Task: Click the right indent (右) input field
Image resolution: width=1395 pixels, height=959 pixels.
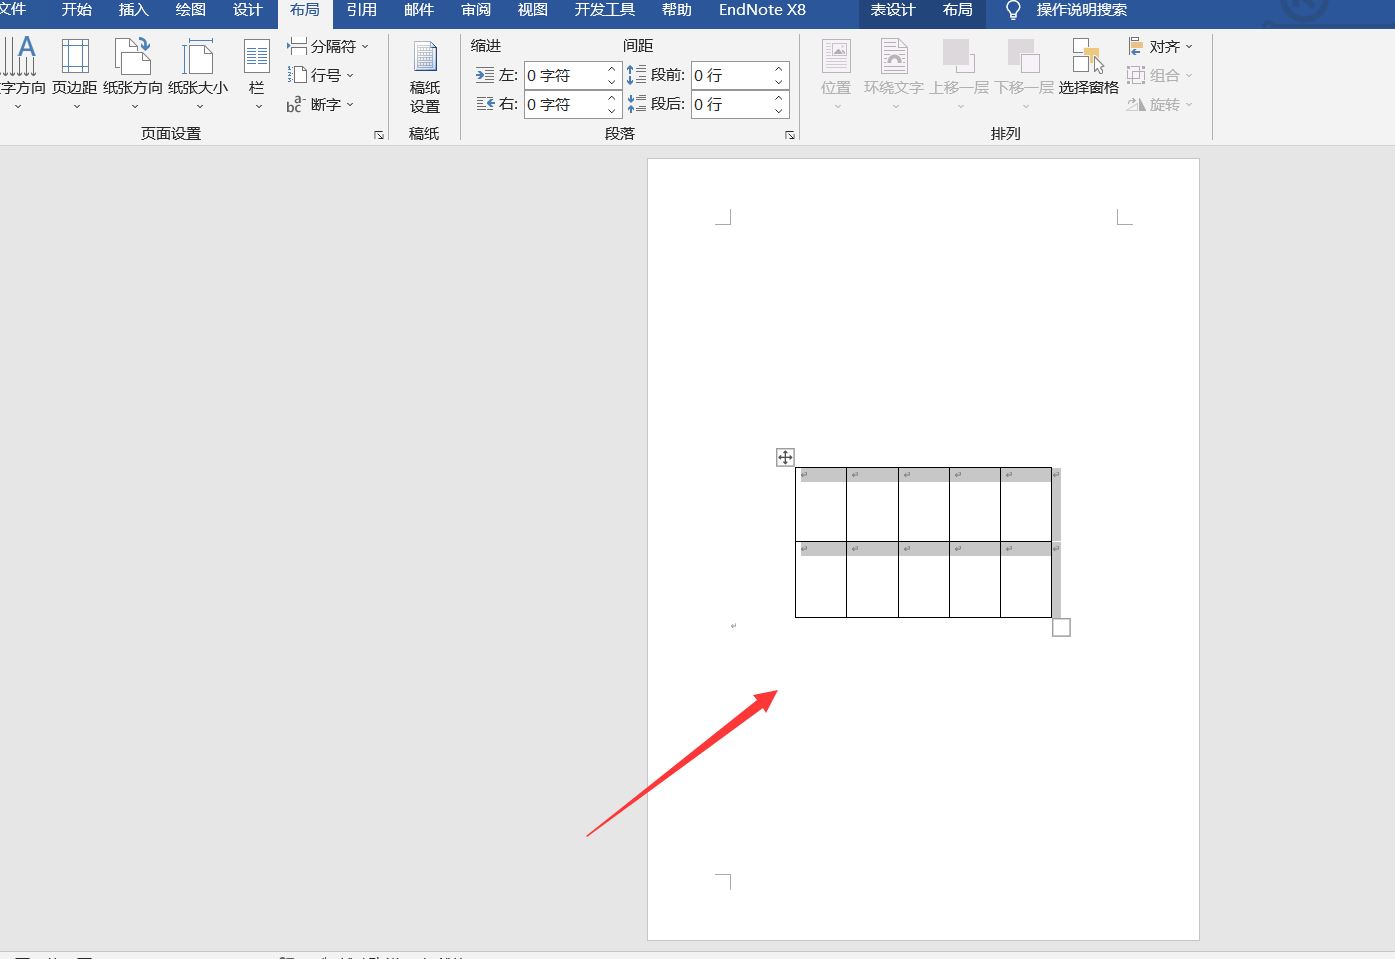Action: 564,104
